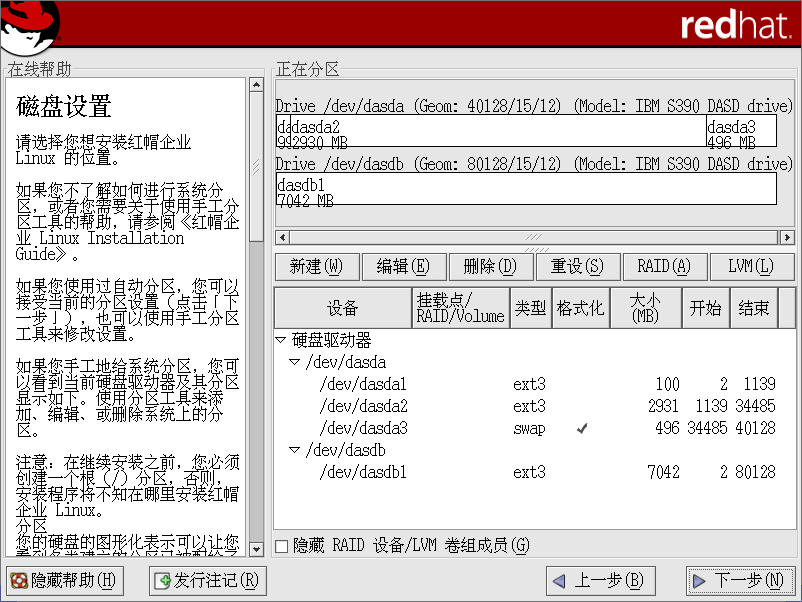Click the help panel vertical scrollbar thumb
Viewport: 802px width, 602px height.
click(x=256, y=167)
